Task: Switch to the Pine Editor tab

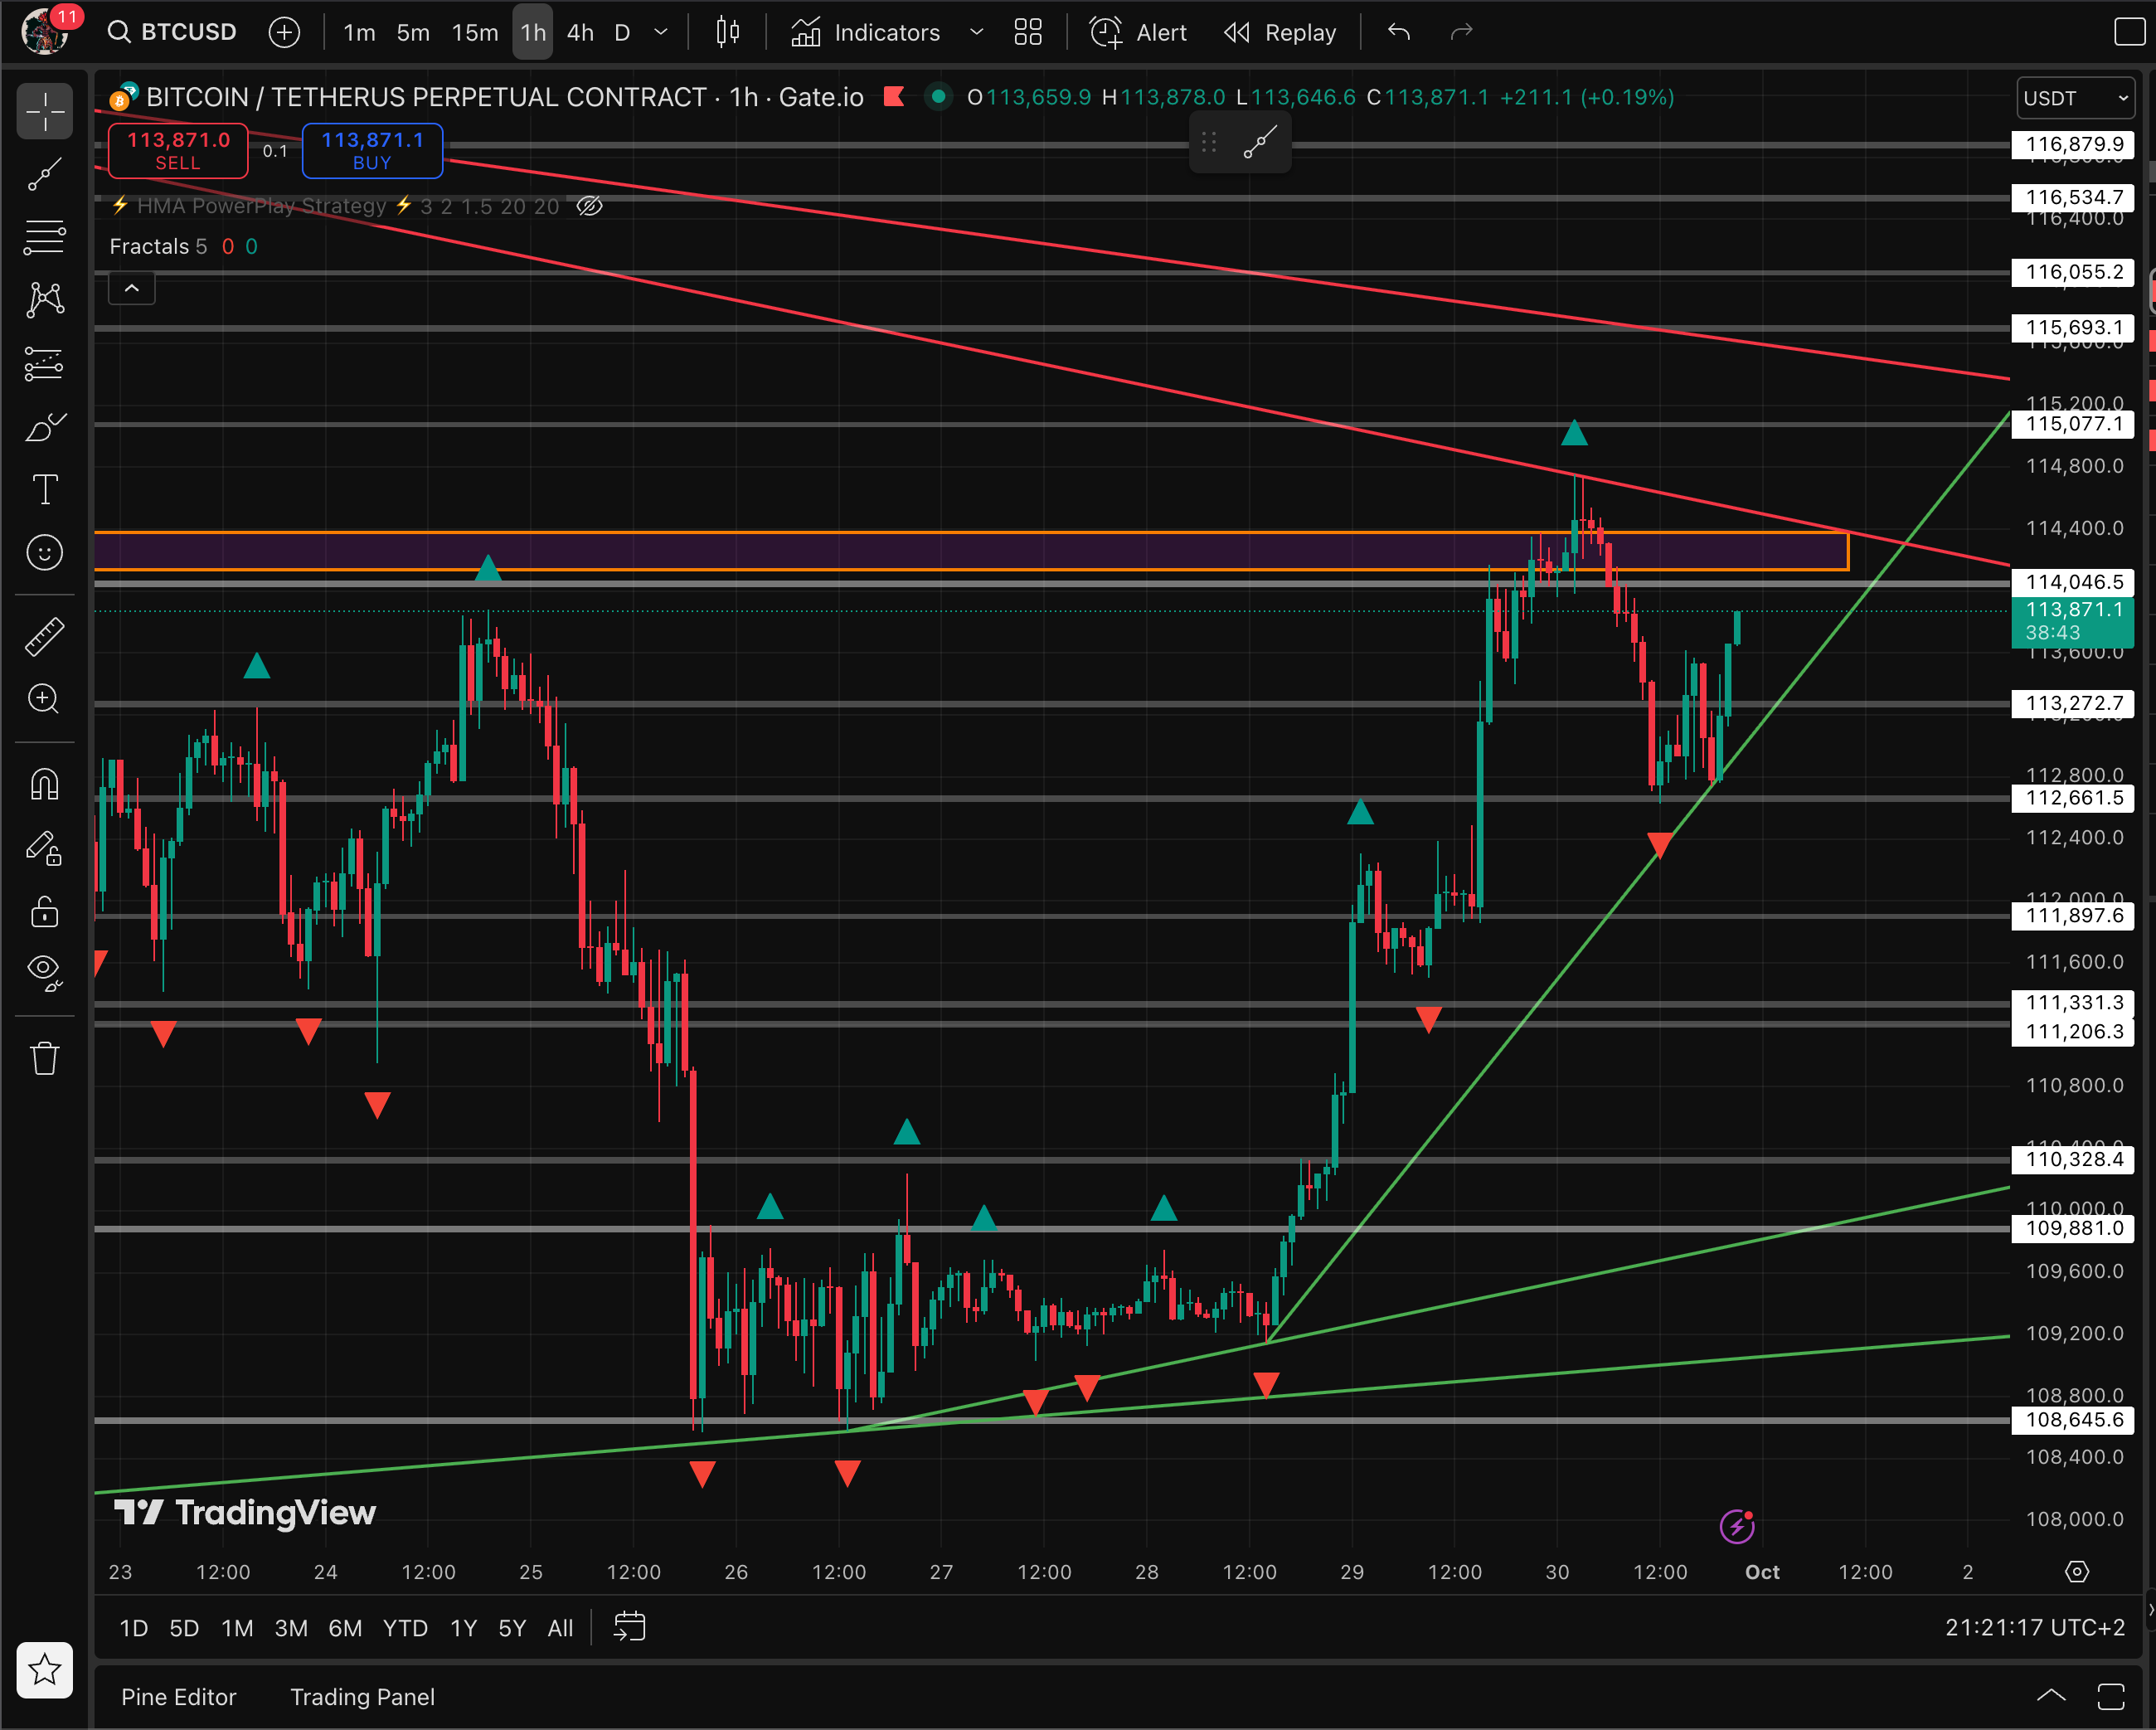Action: click(x=179, y=1697)
